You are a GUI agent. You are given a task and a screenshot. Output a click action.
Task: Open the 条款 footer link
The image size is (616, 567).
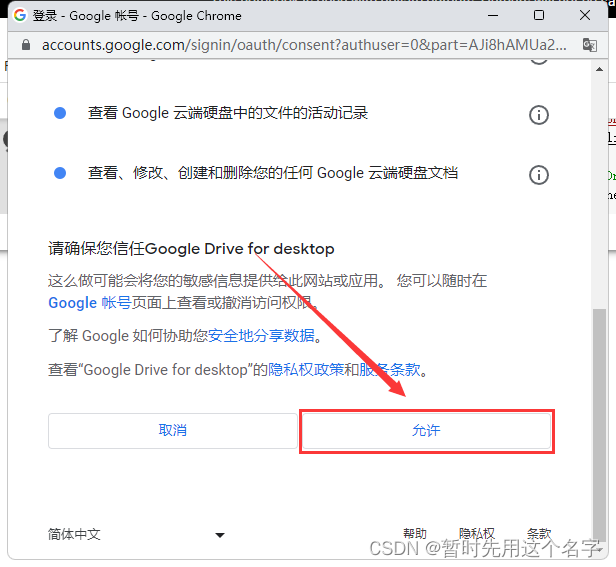pos(539,534)
